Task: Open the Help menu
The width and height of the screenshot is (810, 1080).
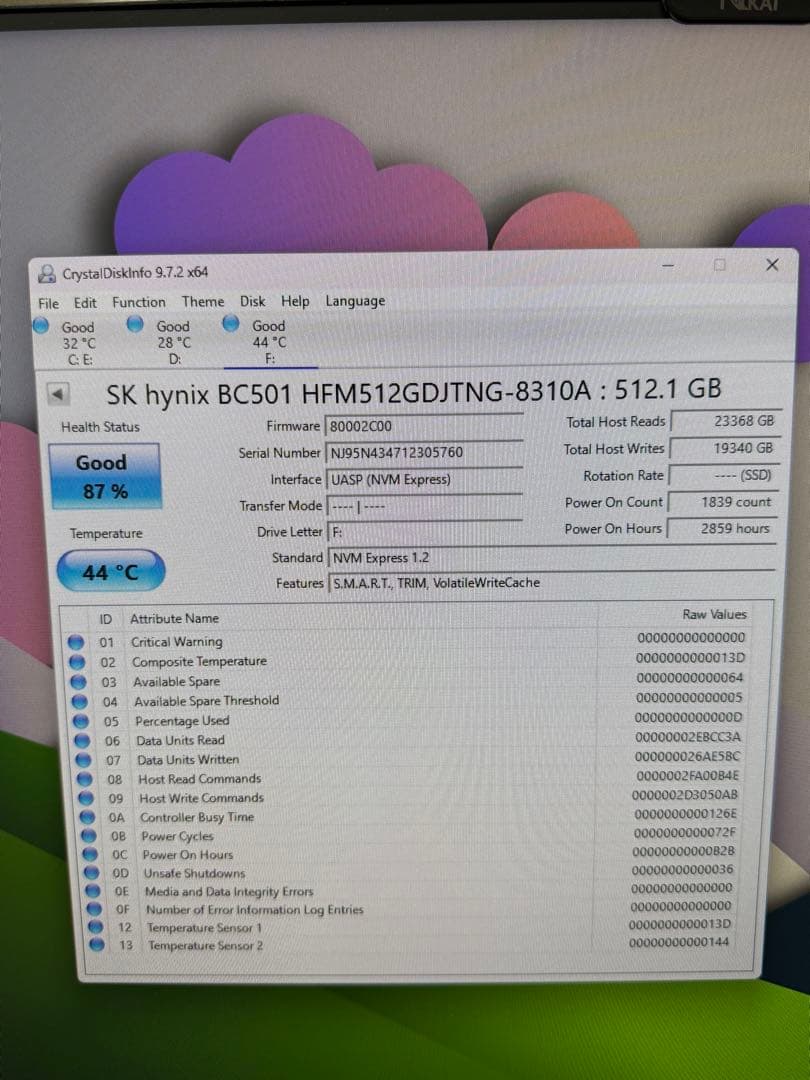Action: click(295, 301)
